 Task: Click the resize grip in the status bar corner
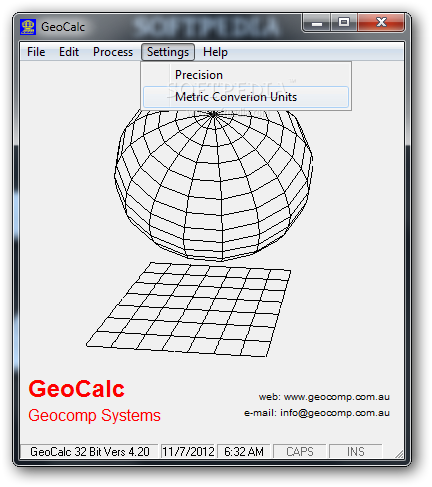399,454
